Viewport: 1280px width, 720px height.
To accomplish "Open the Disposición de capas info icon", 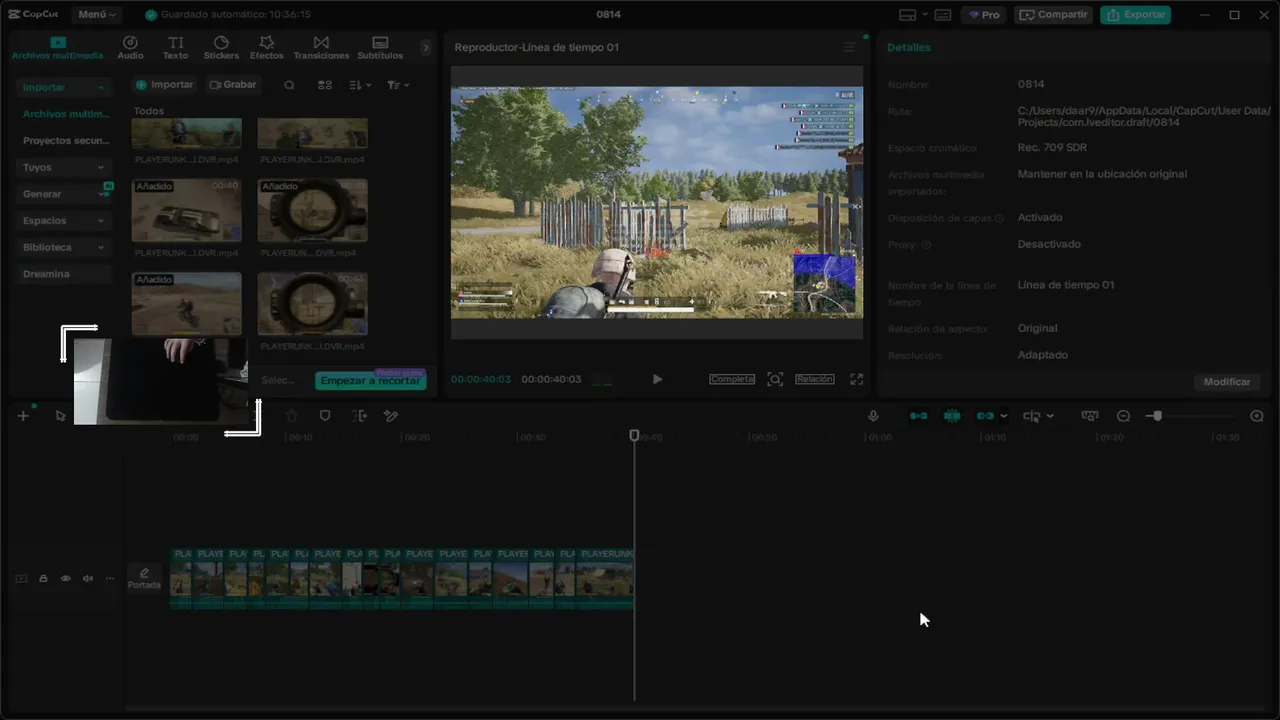I will (1000, 218).
